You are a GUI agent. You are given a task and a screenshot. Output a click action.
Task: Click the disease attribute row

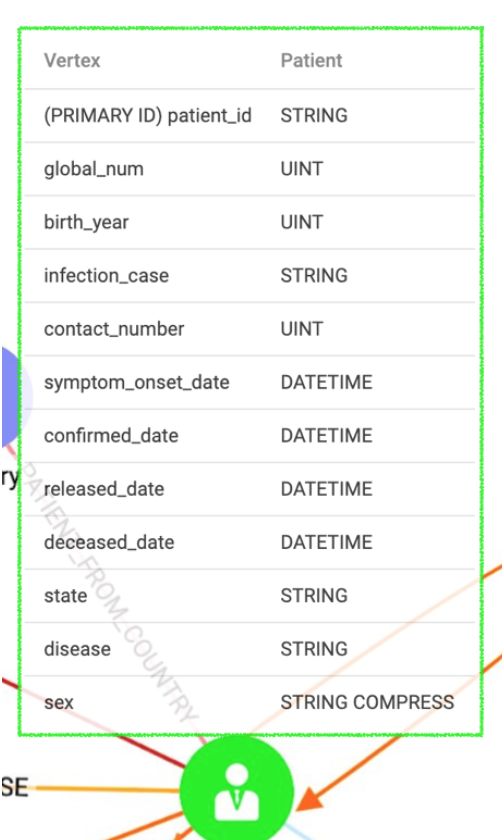pyautogui.click(x=250, y=648)
